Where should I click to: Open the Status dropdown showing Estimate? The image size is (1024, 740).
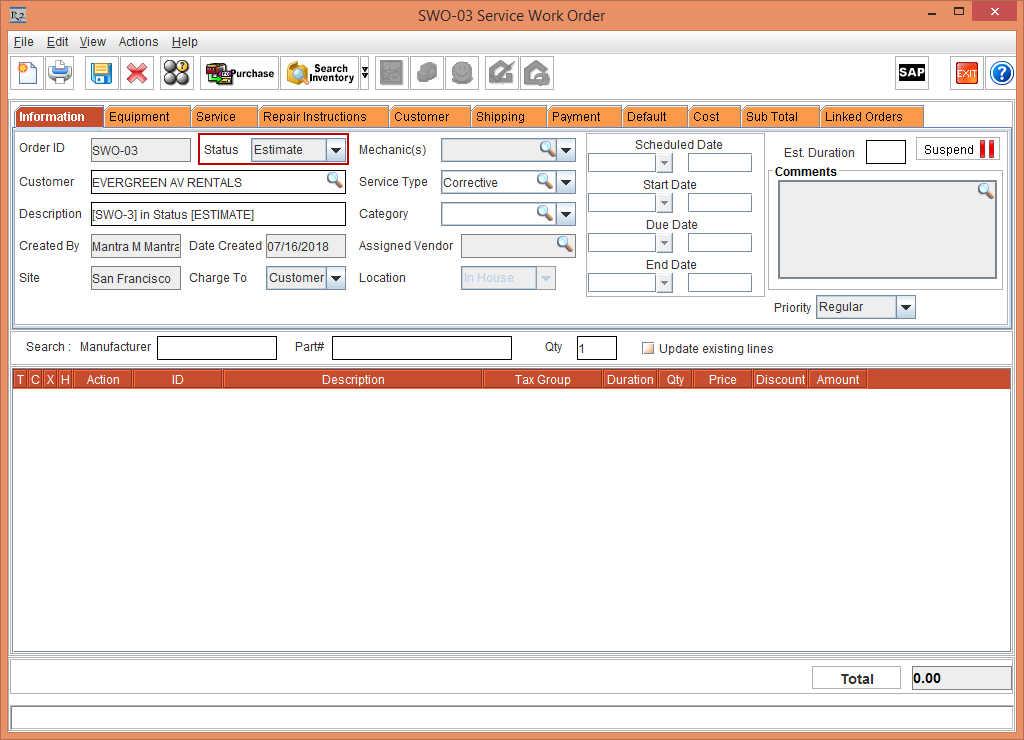[336, 148]
